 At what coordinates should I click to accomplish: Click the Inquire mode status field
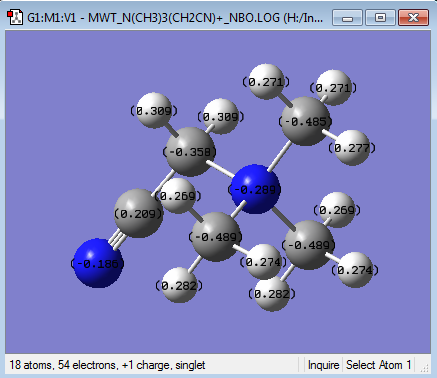(x=323, y=365)
